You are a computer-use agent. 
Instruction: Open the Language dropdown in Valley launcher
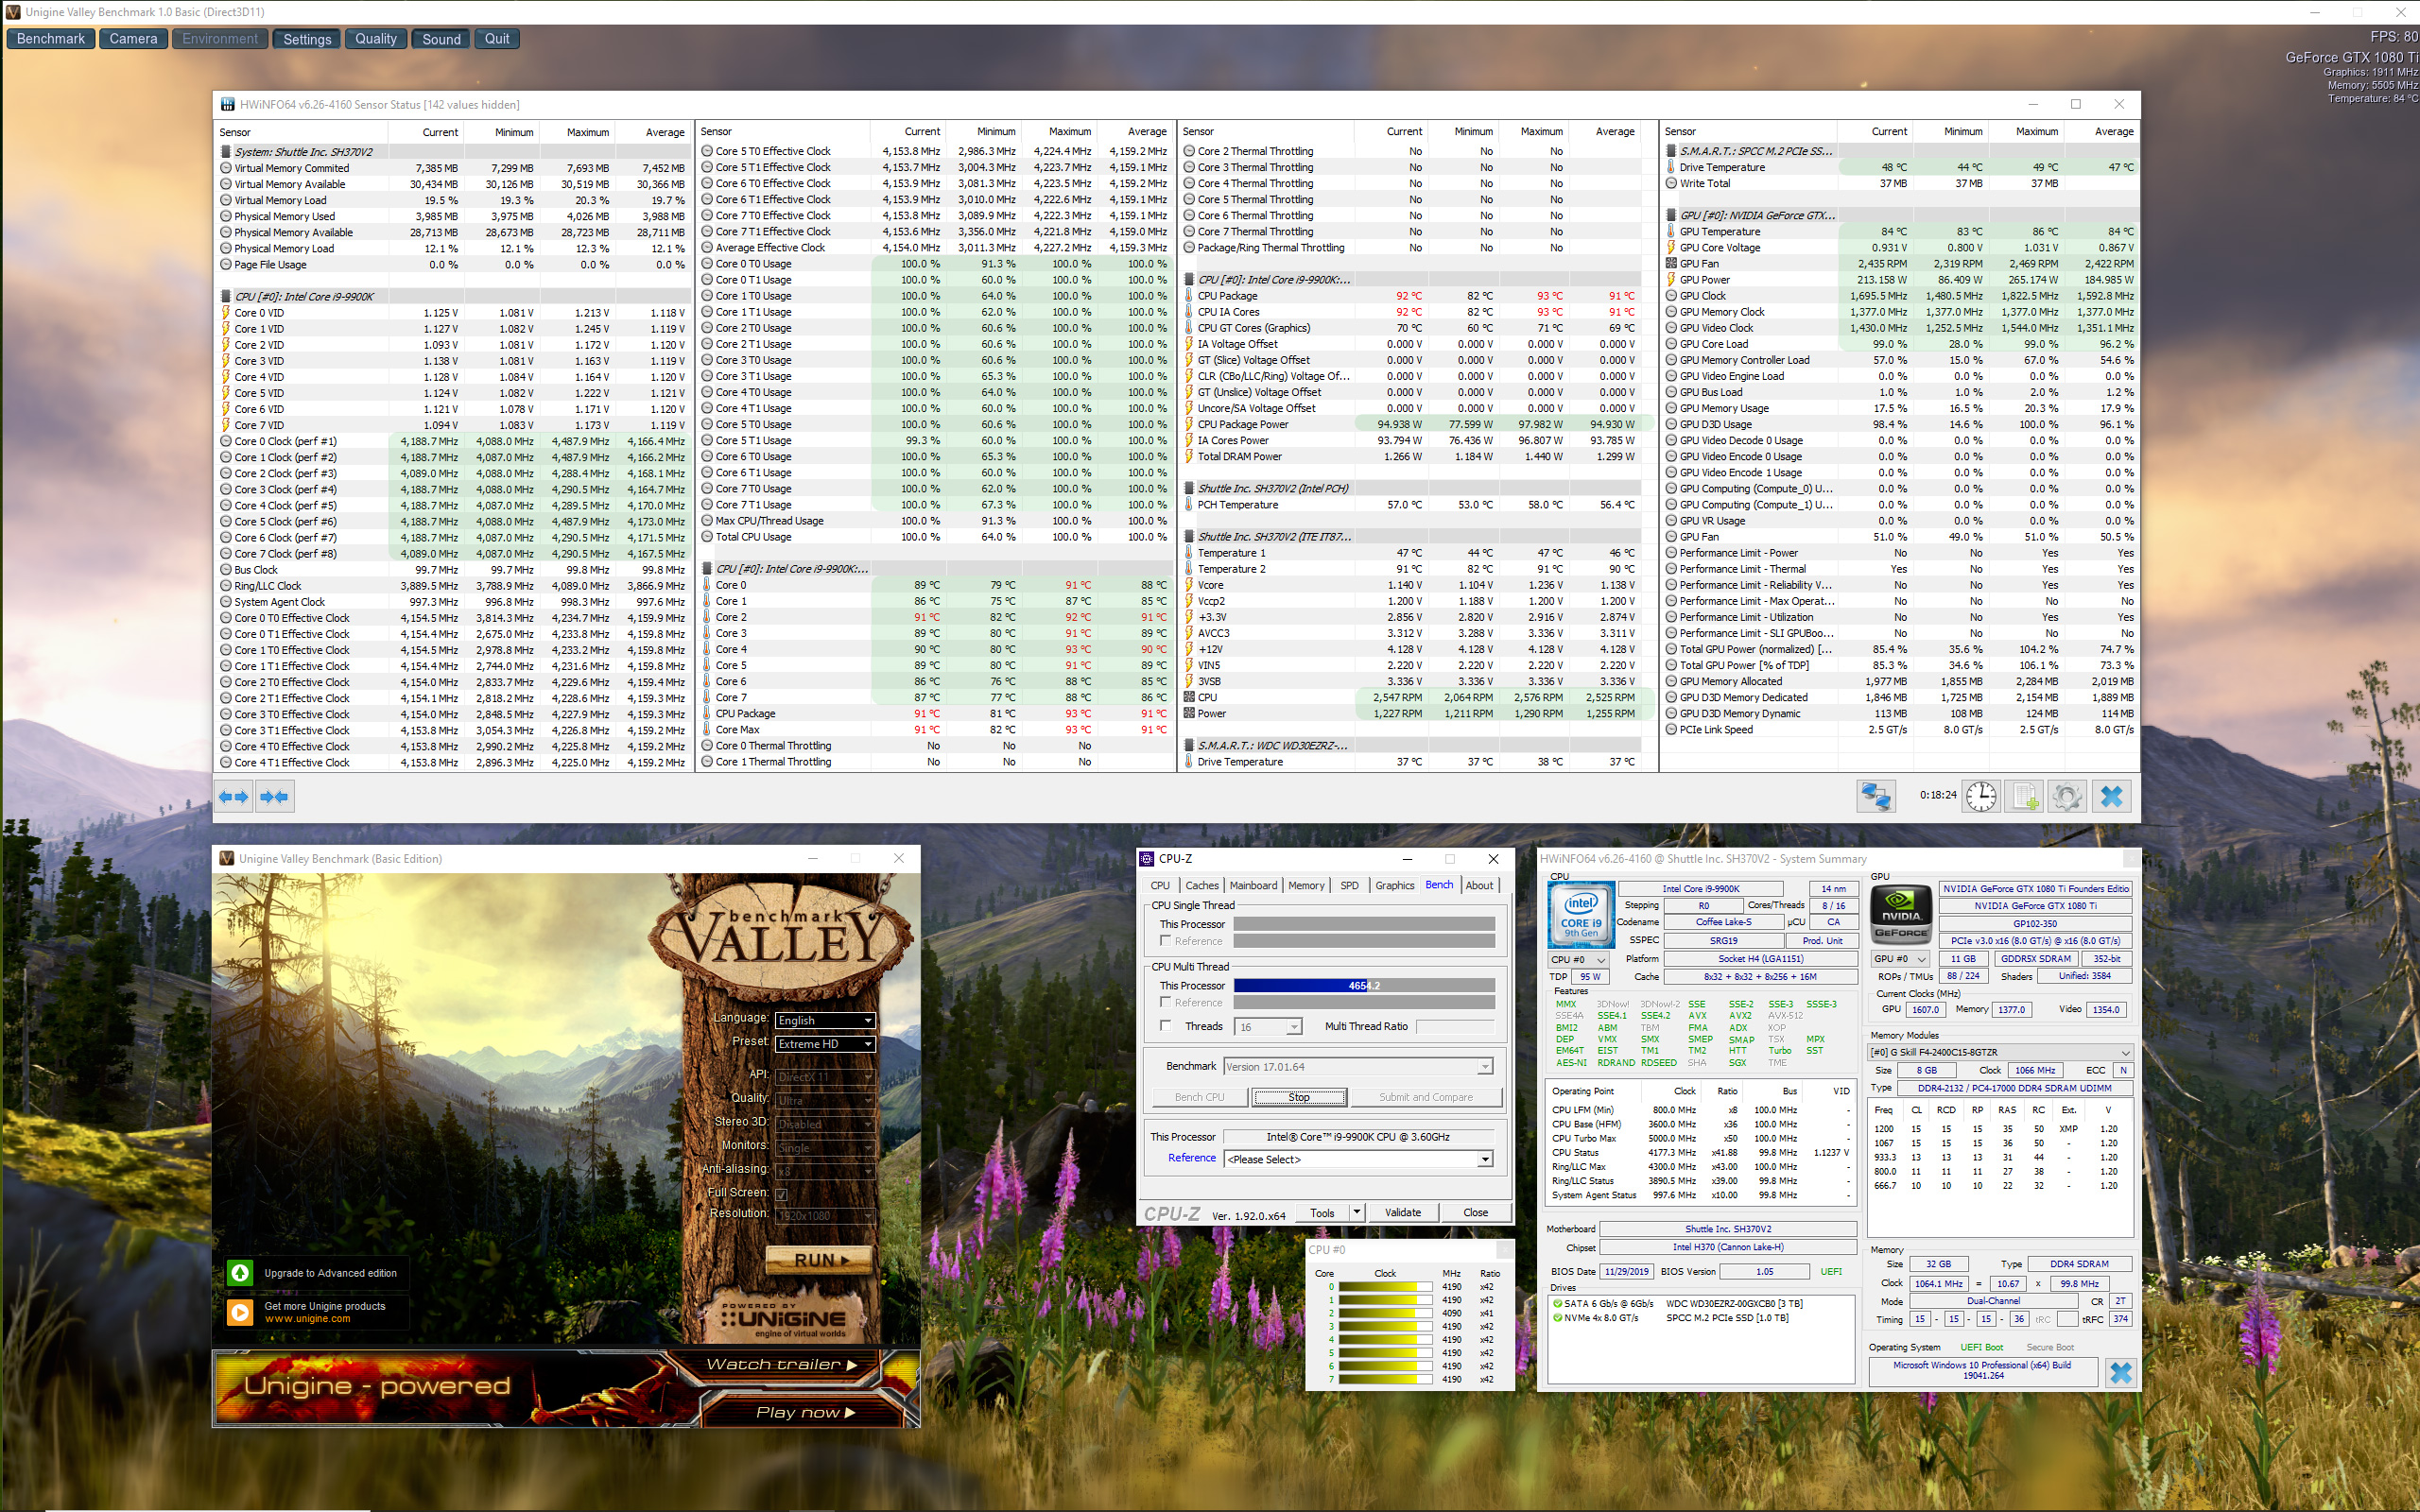pos(825,1020)
